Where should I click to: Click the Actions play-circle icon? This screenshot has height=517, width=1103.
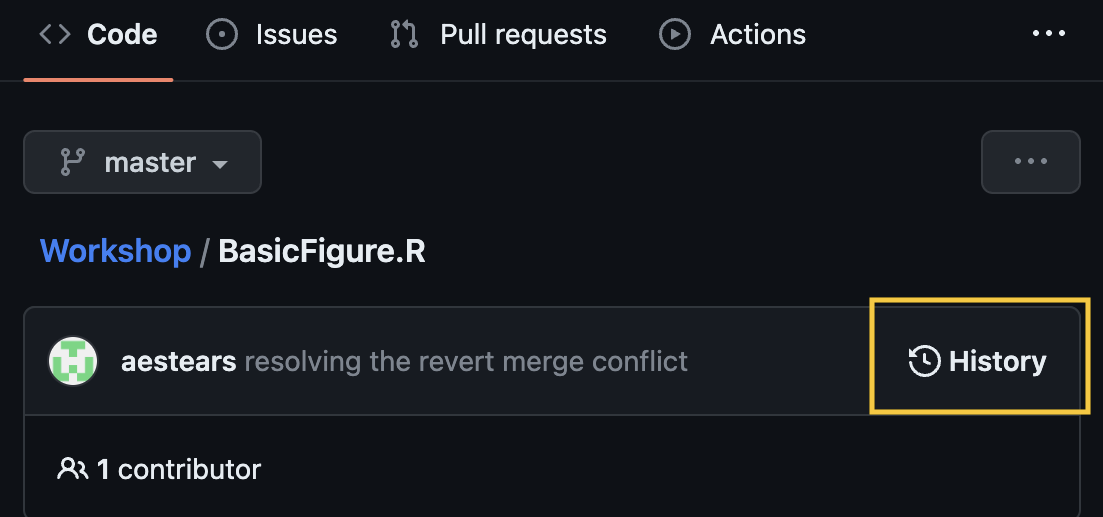pos(675,35)
